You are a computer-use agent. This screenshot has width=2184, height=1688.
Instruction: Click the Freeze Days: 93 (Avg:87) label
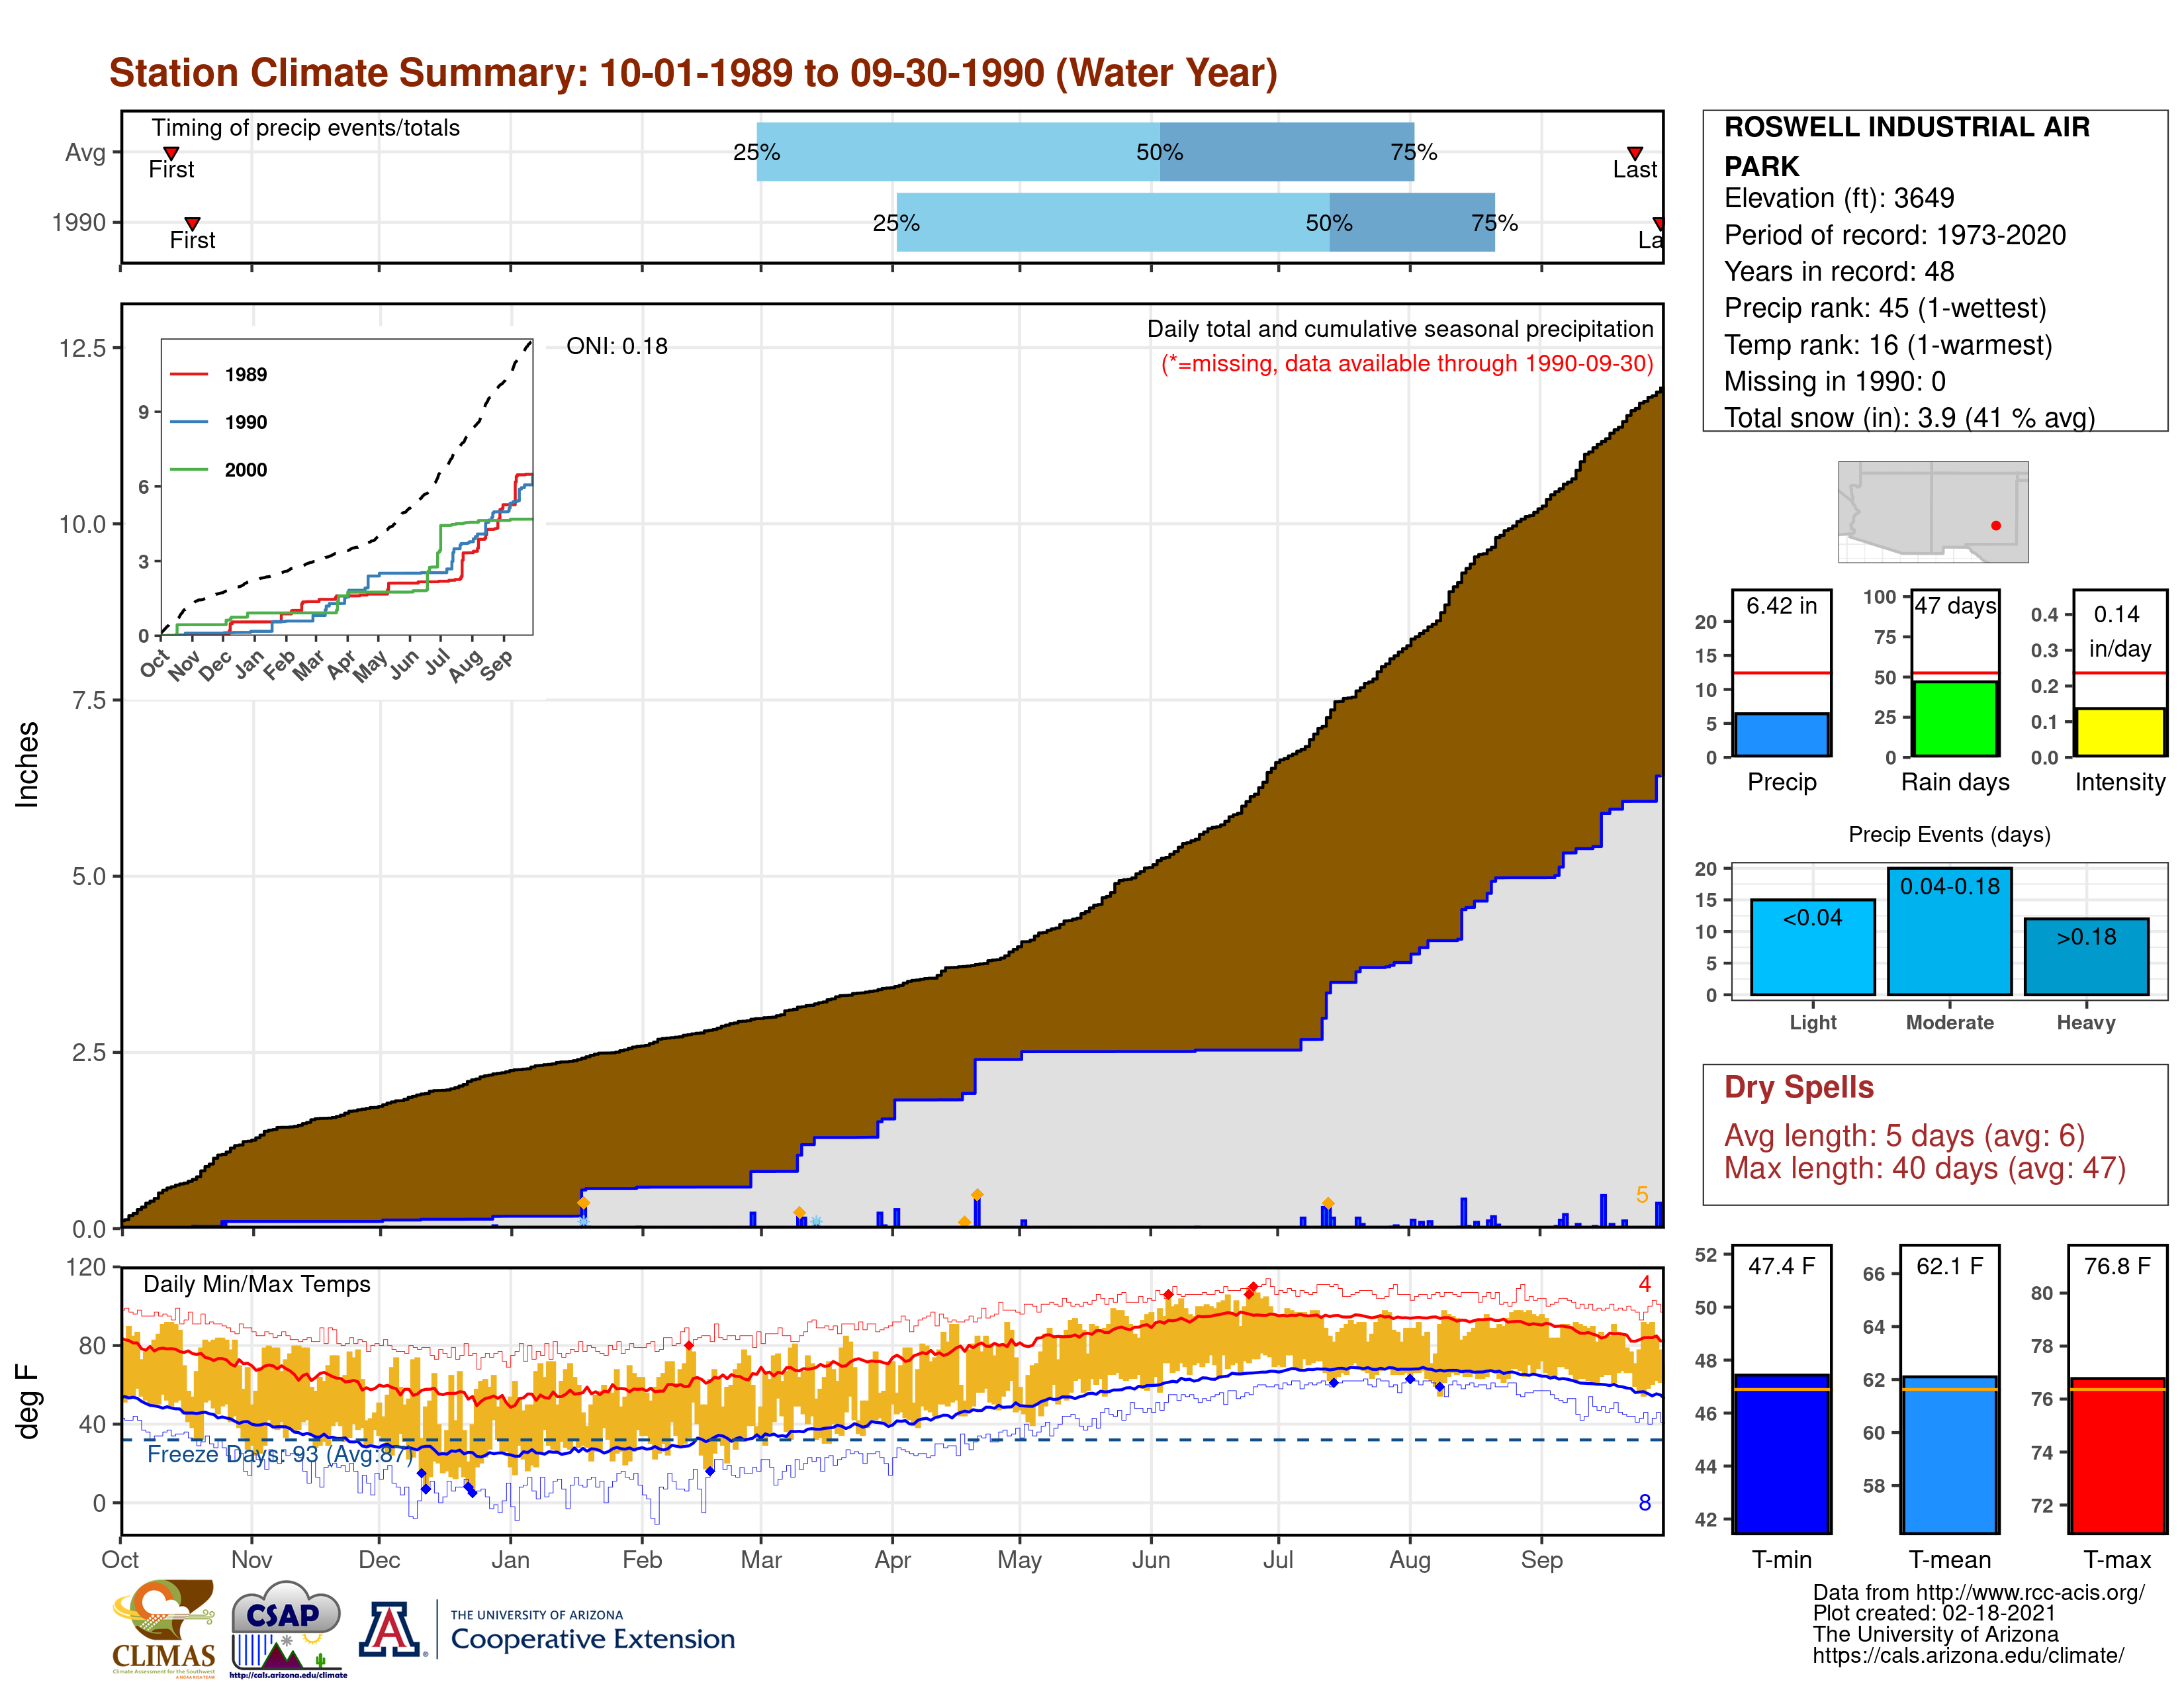pyautogui.click(x=280, y=1454)
